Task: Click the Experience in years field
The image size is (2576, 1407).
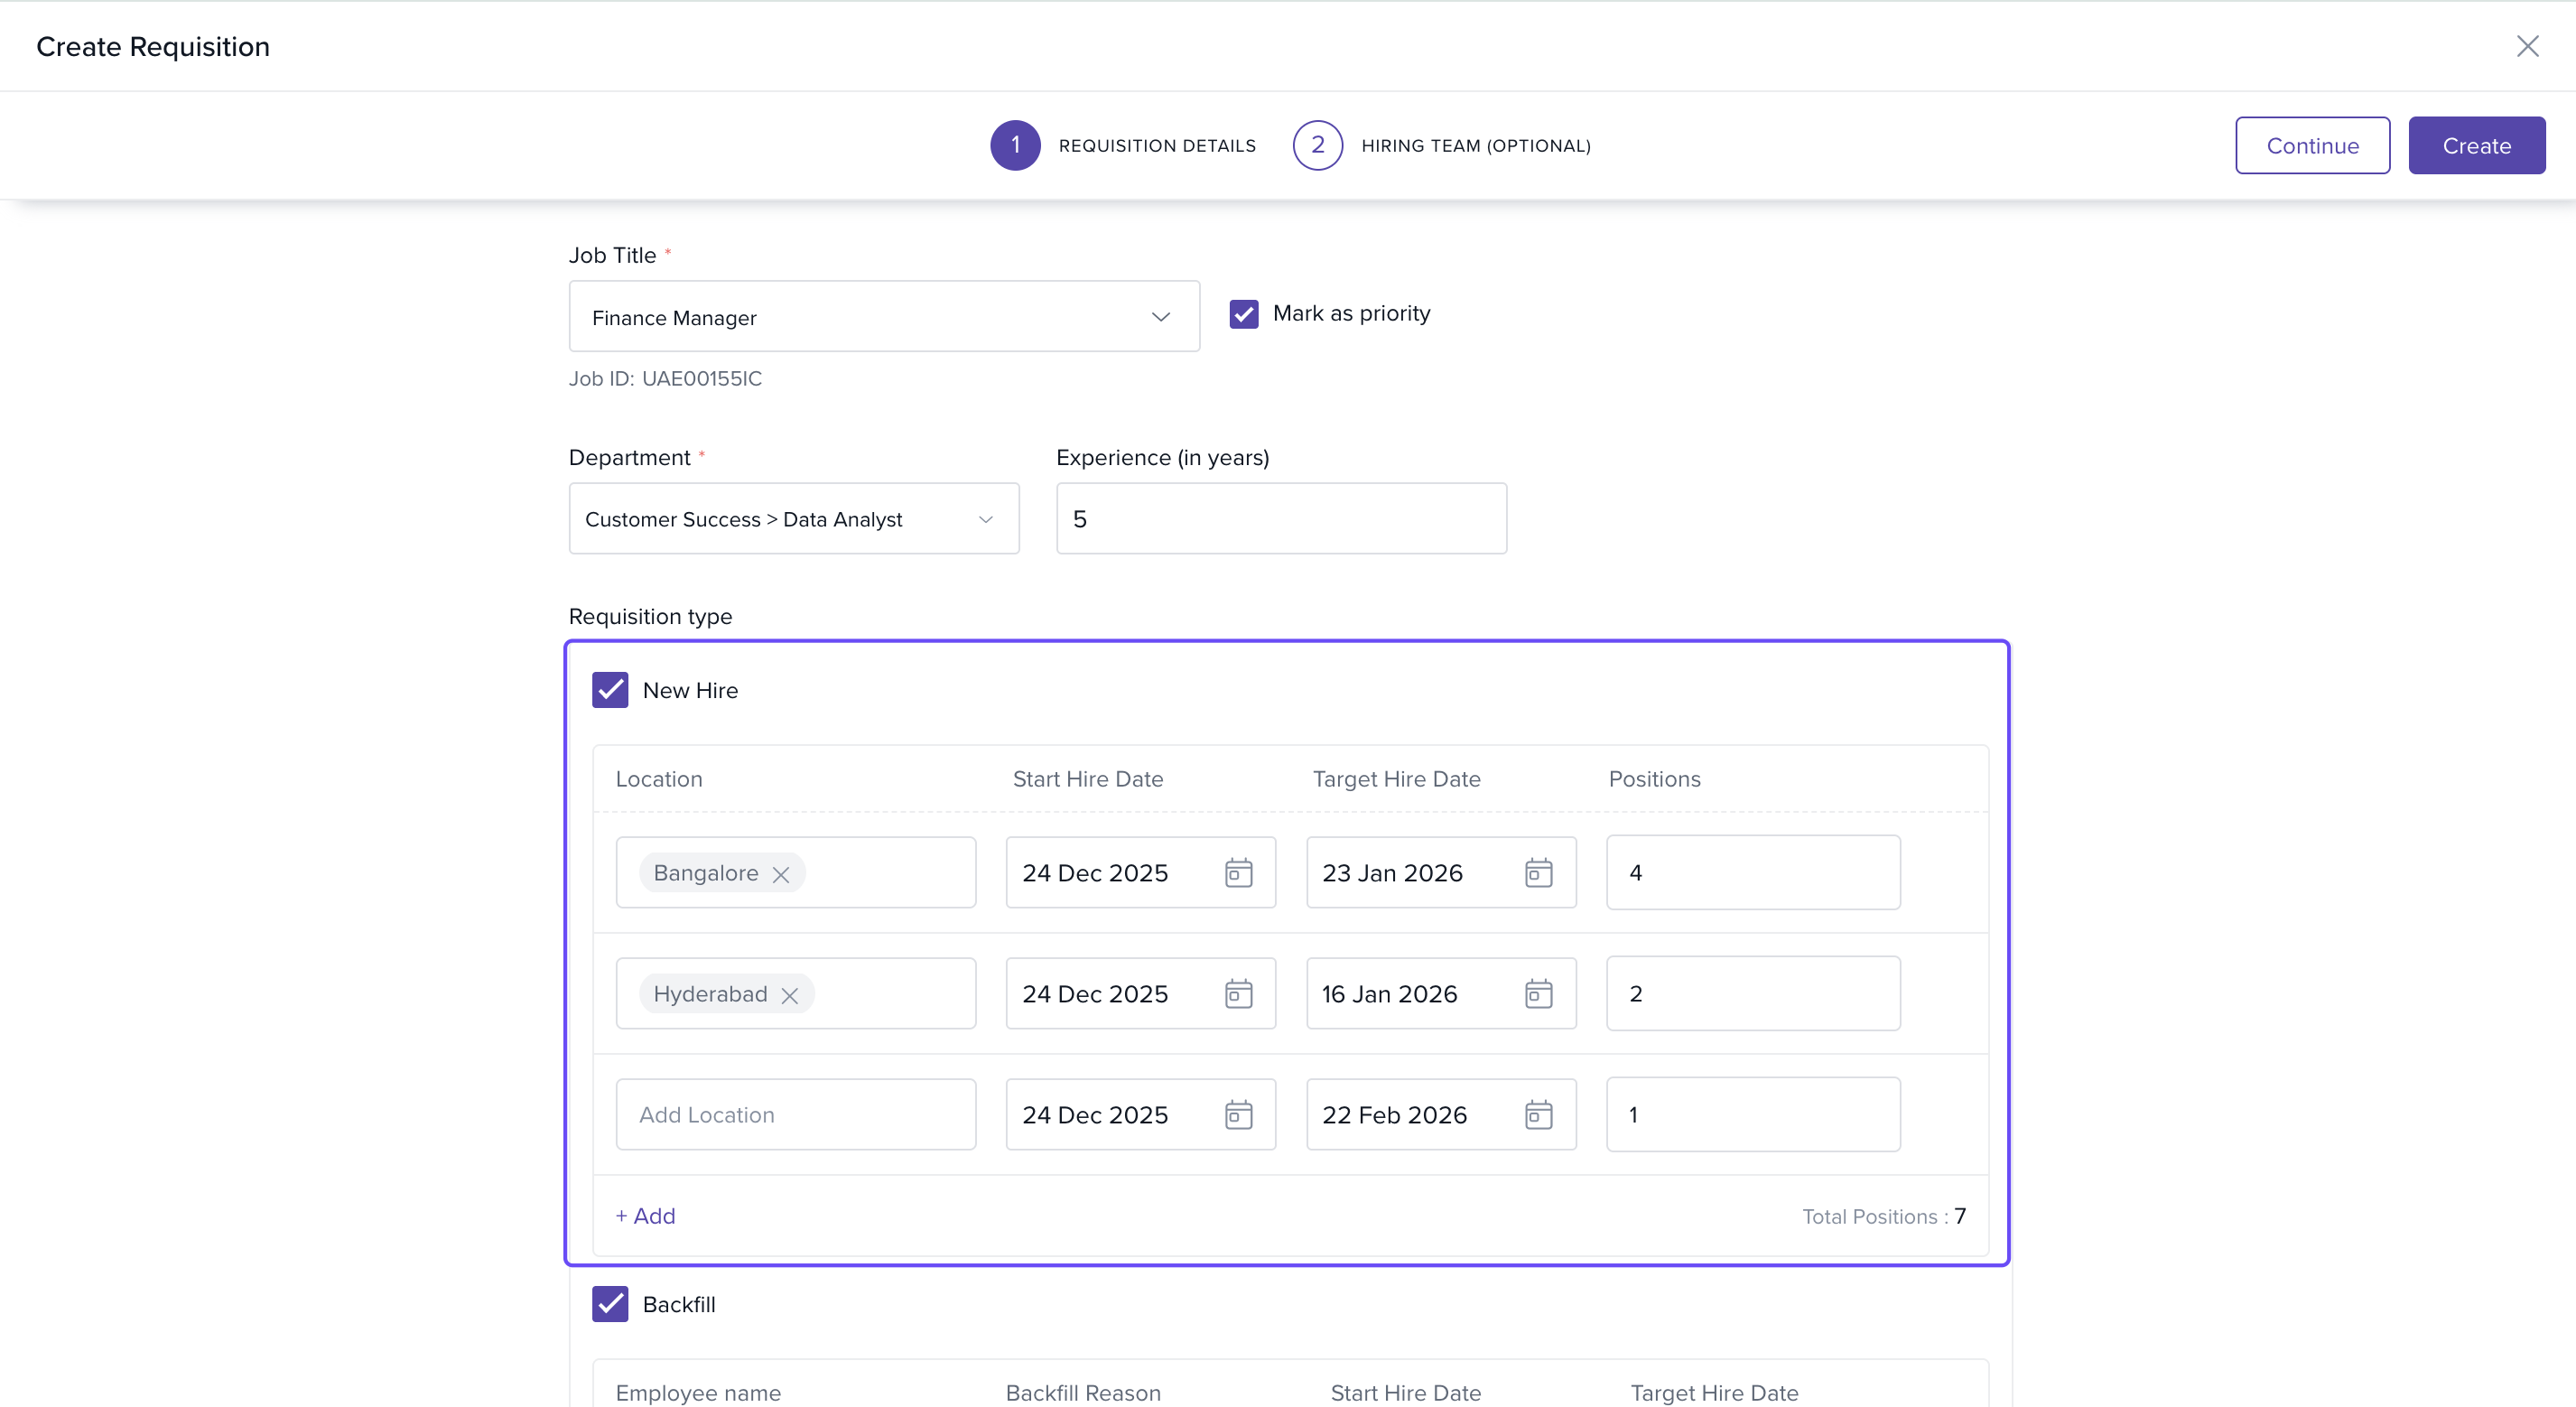Action: (1280, 519)
